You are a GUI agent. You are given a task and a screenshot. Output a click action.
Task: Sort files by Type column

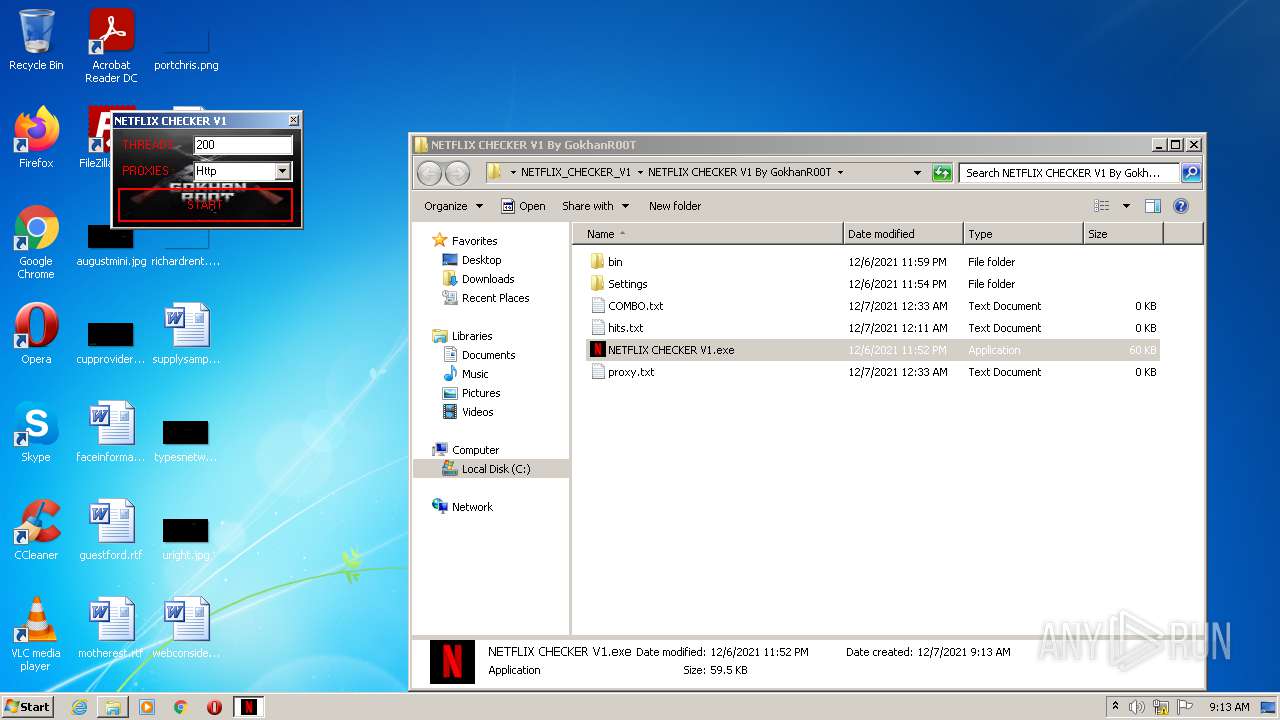coord(1023,234)
